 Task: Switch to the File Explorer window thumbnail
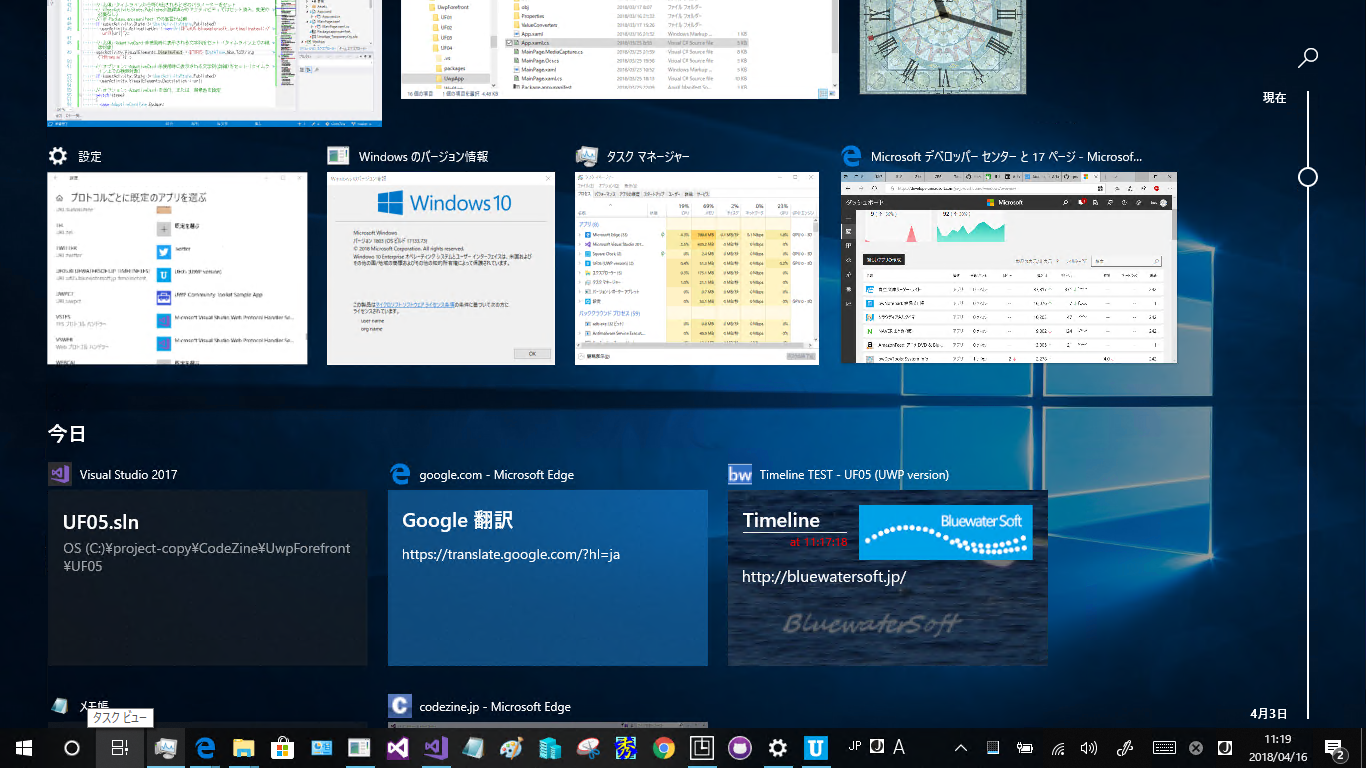tap(620, 49)
